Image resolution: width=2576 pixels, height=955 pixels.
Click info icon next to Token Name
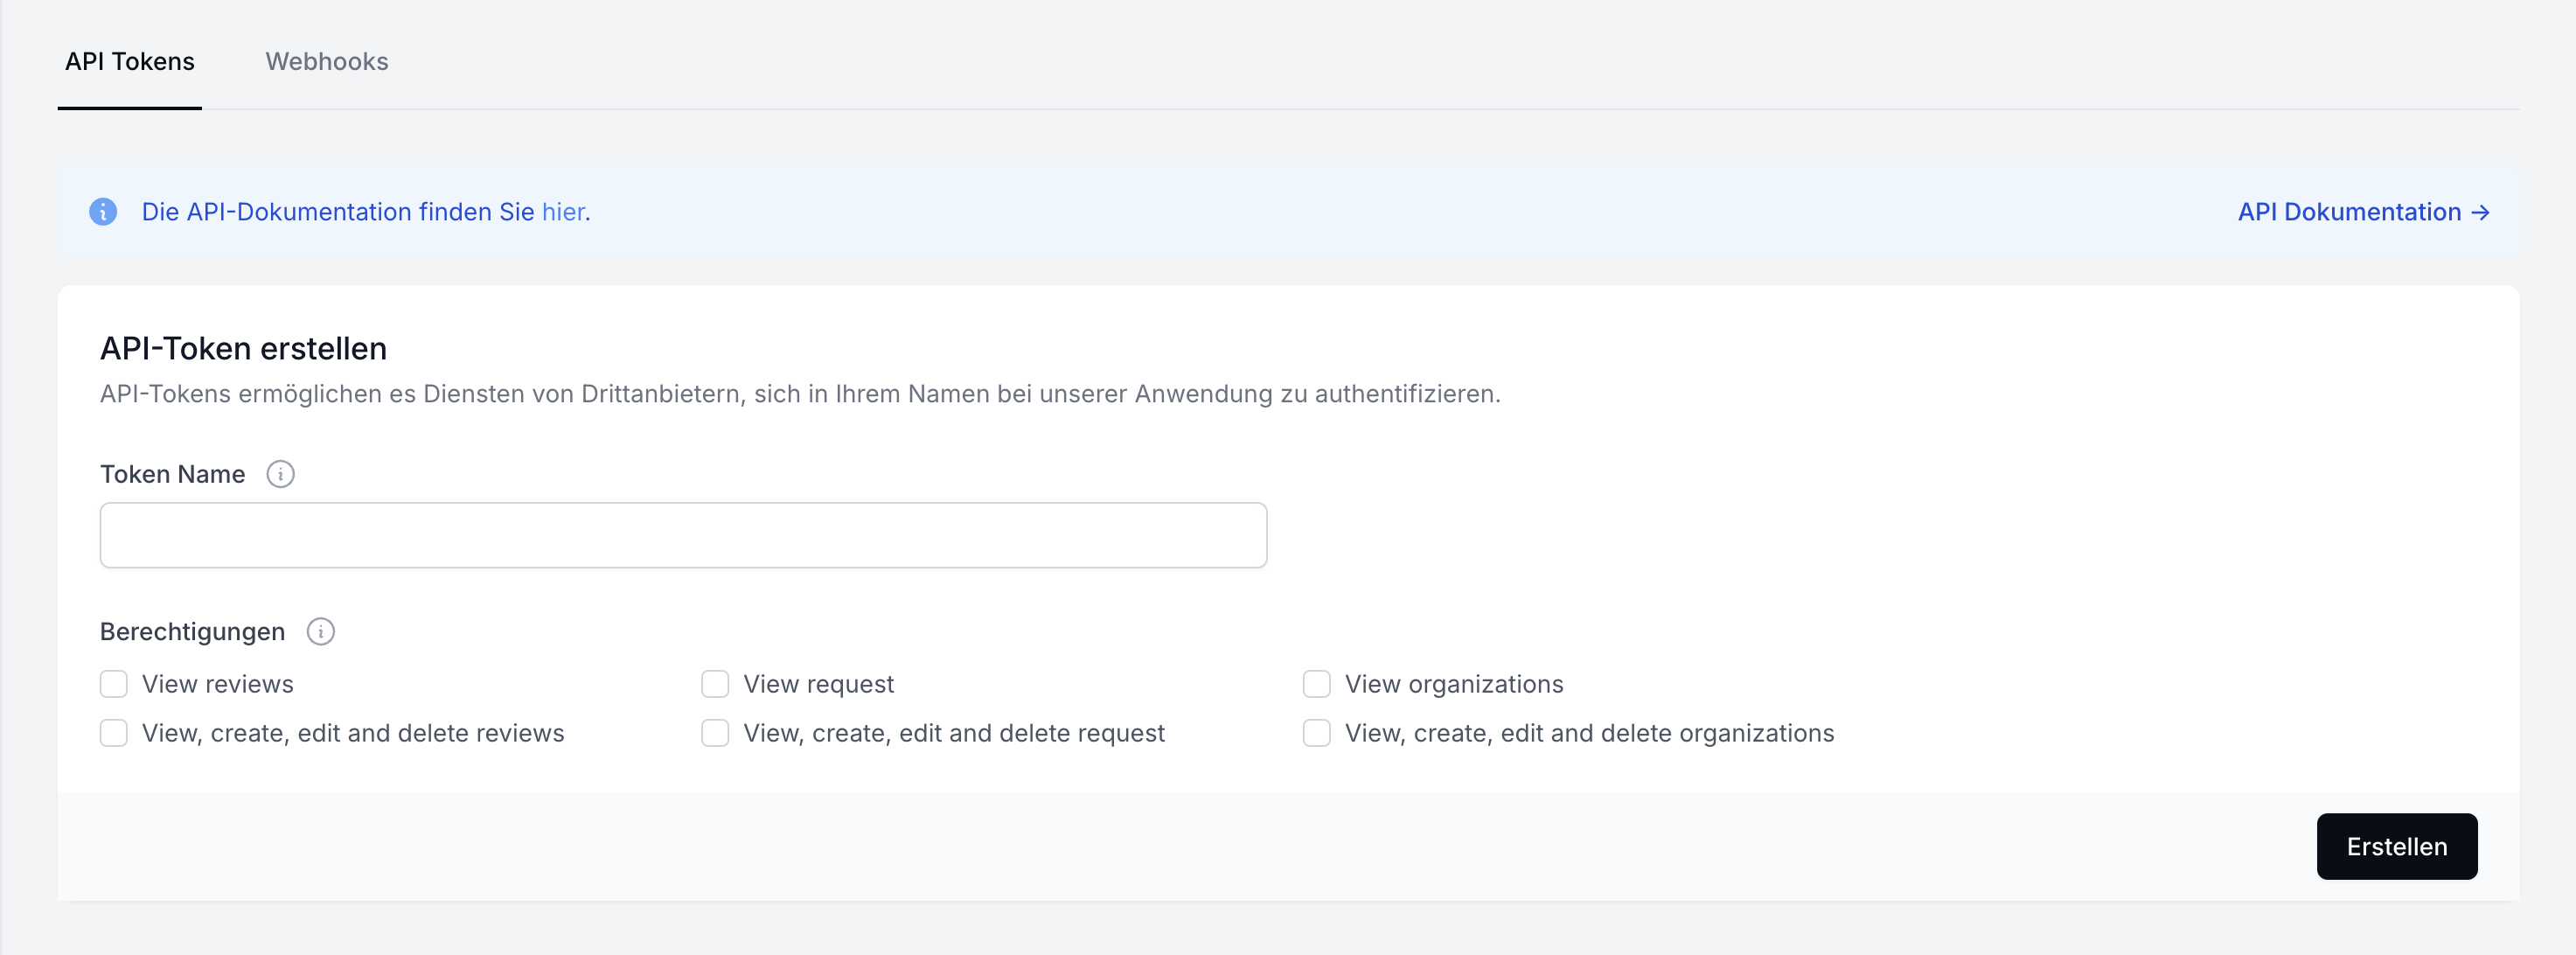(280, 474)
